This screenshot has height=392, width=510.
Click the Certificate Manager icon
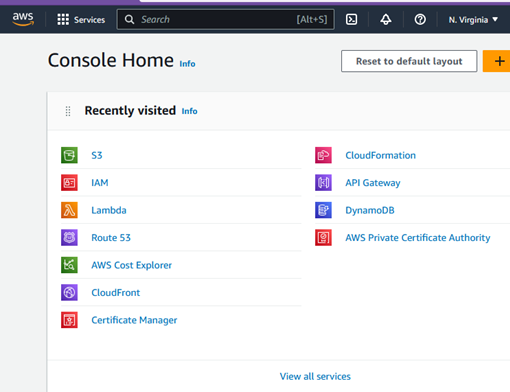coord(69,320)
